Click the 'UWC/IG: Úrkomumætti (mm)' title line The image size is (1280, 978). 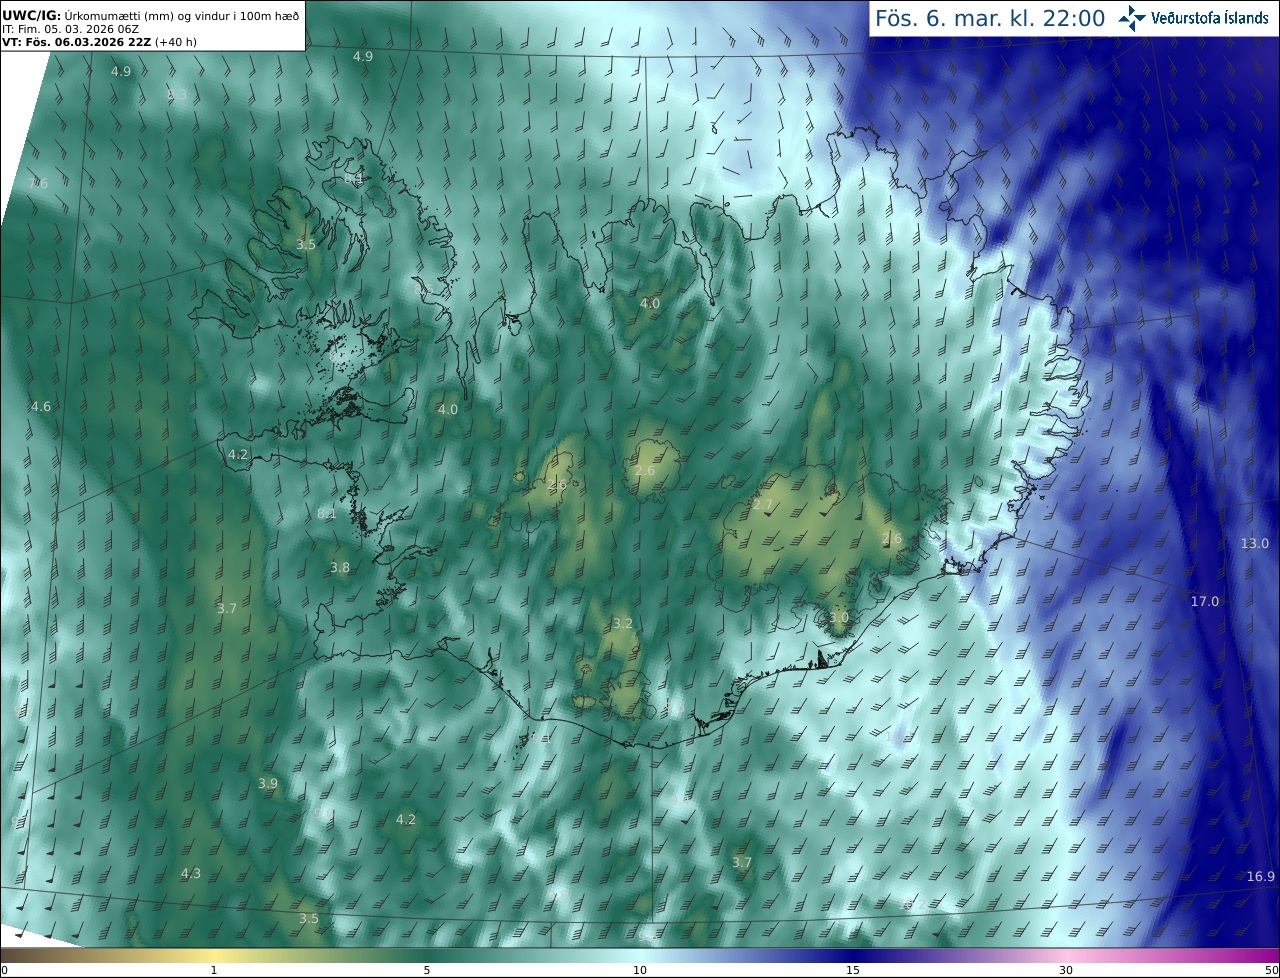[x=150, y=15]
